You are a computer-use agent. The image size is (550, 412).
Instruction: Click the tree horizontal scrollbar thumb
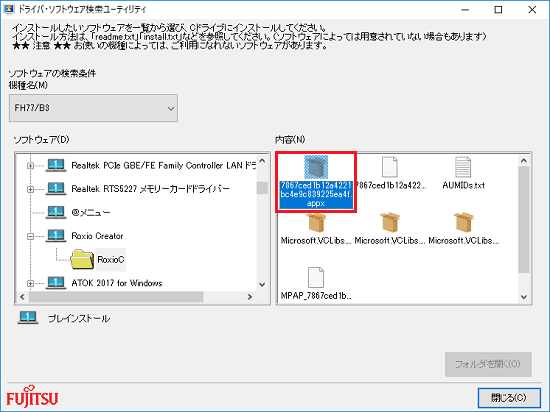point(116,297)
